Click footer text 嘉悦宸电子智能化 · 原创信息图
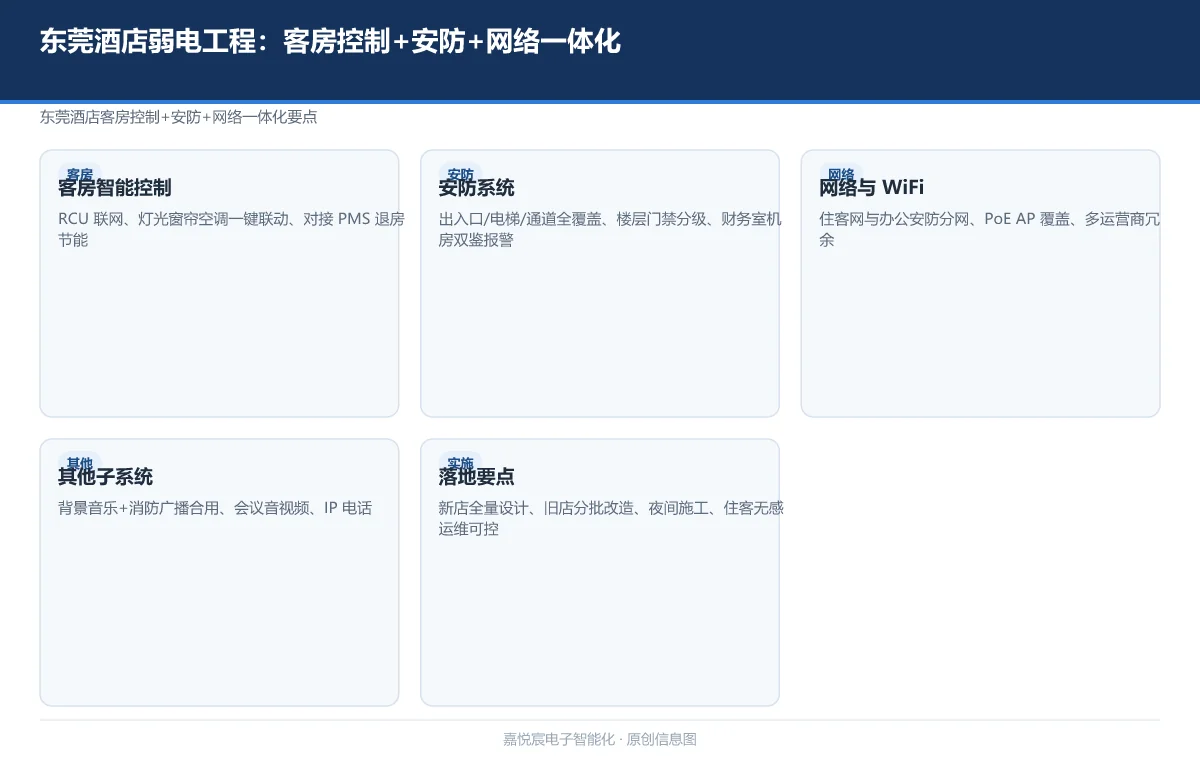1200x760 pixels. coord(600,739)
